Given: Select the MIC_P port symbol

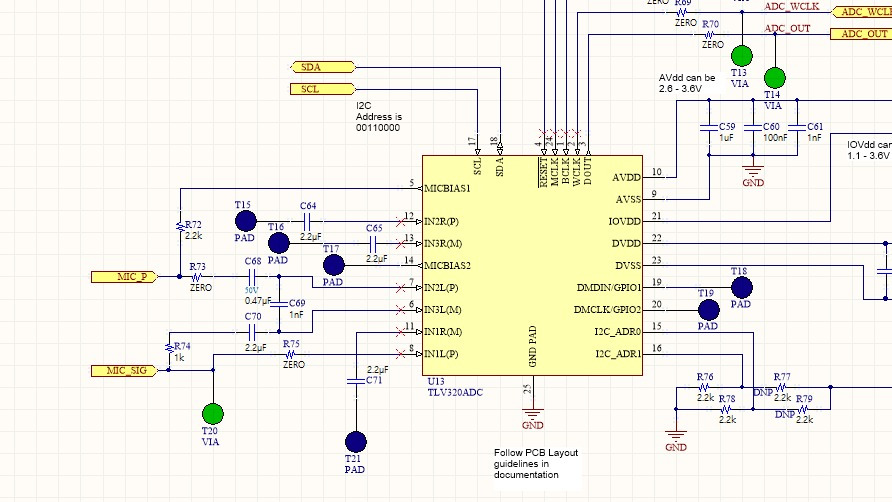Looking at the screenshot, I should 124,277.
